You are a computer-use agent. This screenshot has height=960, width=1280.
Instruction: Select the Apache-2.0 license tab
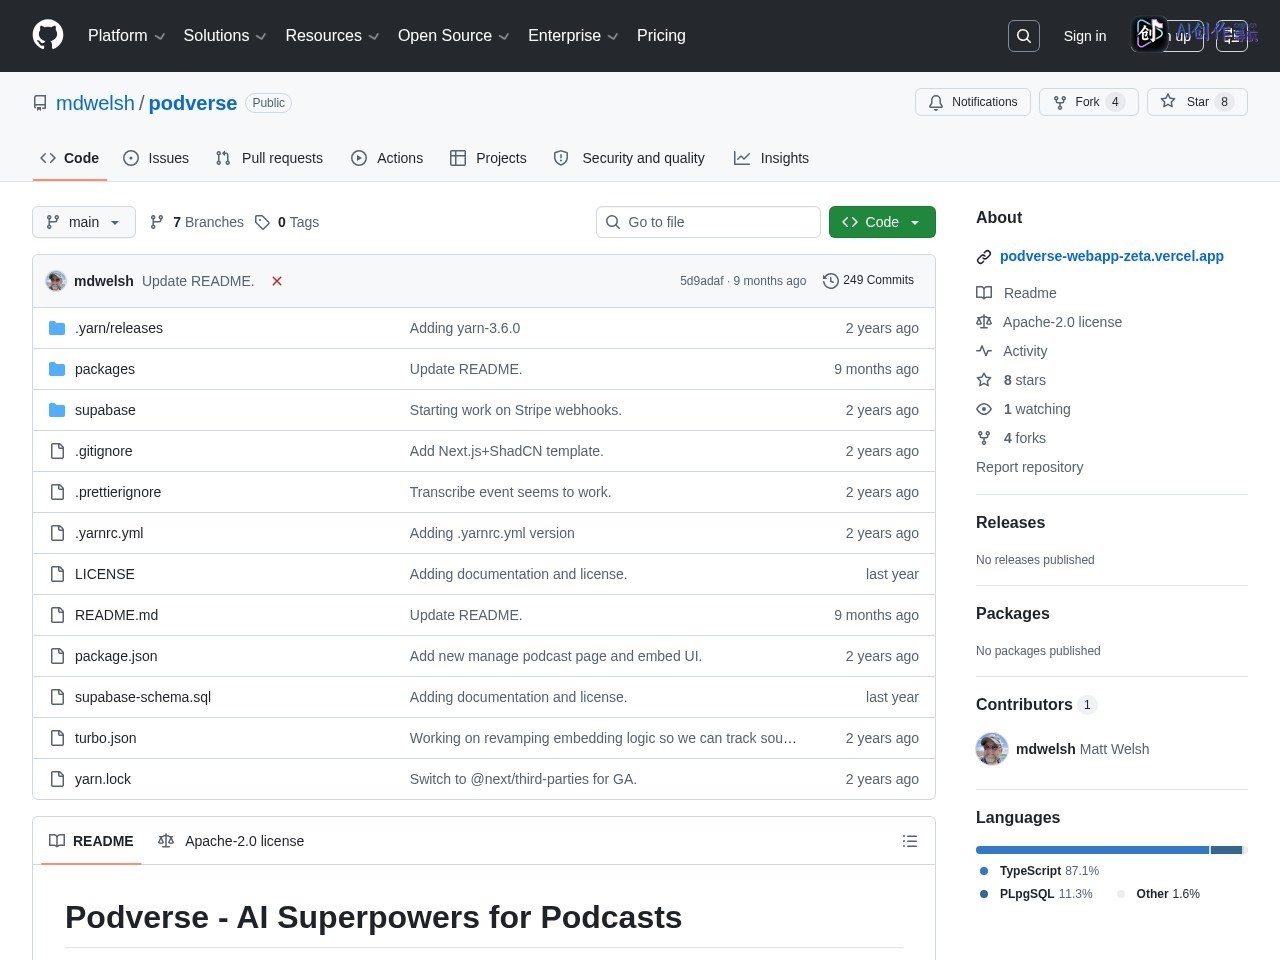click(231, 841)
